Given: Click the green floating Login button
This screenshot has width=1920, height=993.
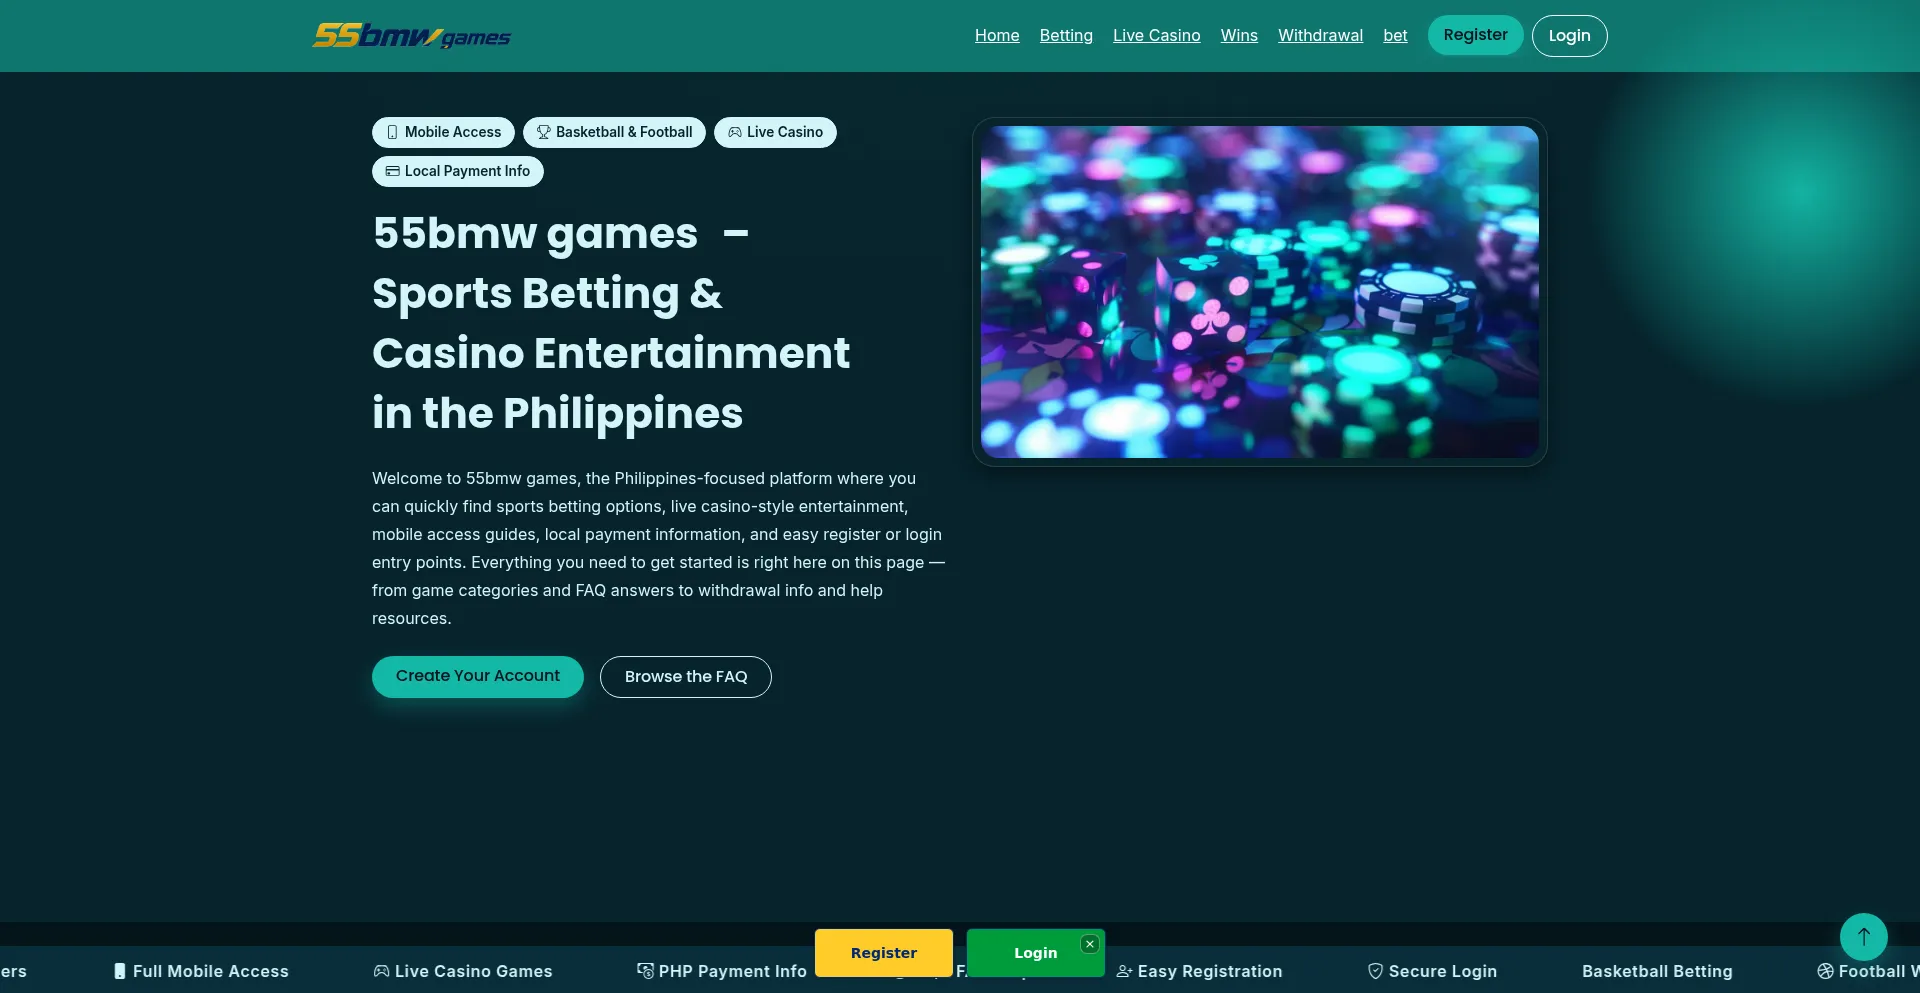Looking at the screenshot, I should (1036, 953).
